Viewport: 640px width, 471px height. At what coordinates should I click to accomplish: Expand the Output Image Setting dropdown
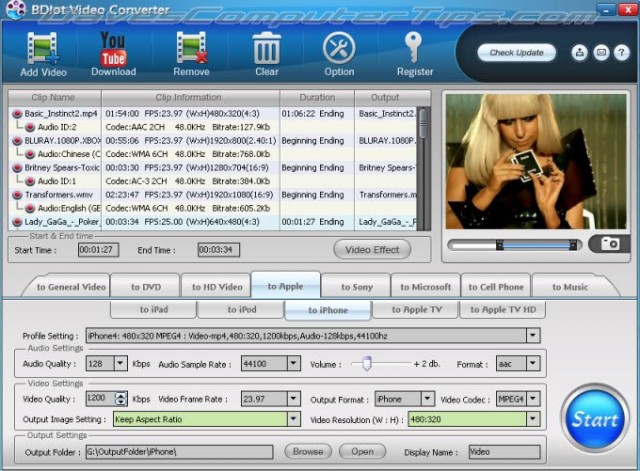293,419
